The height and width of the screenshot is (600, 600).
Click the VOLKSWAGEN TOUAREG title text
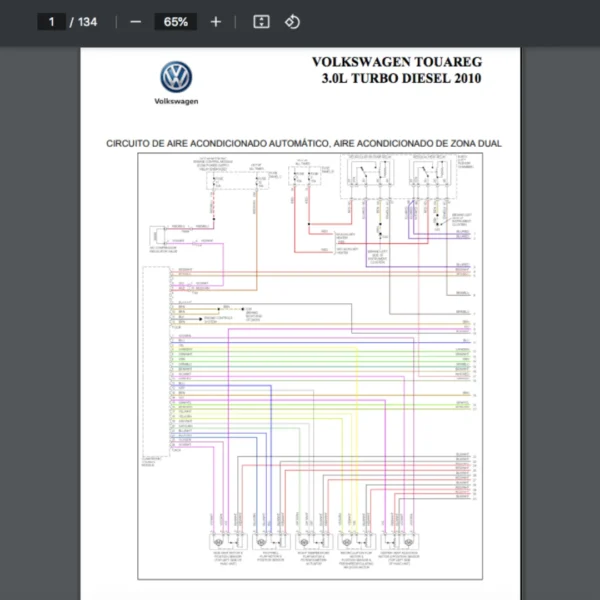point(396,63)
